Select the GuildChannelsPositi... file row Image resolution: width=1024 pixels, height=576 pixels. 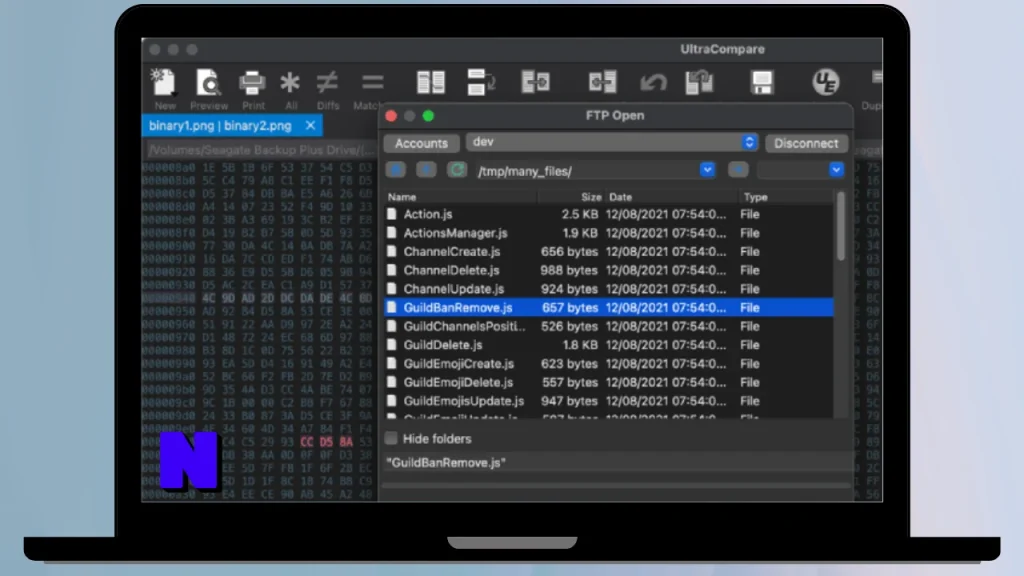[x=609, y=327]
